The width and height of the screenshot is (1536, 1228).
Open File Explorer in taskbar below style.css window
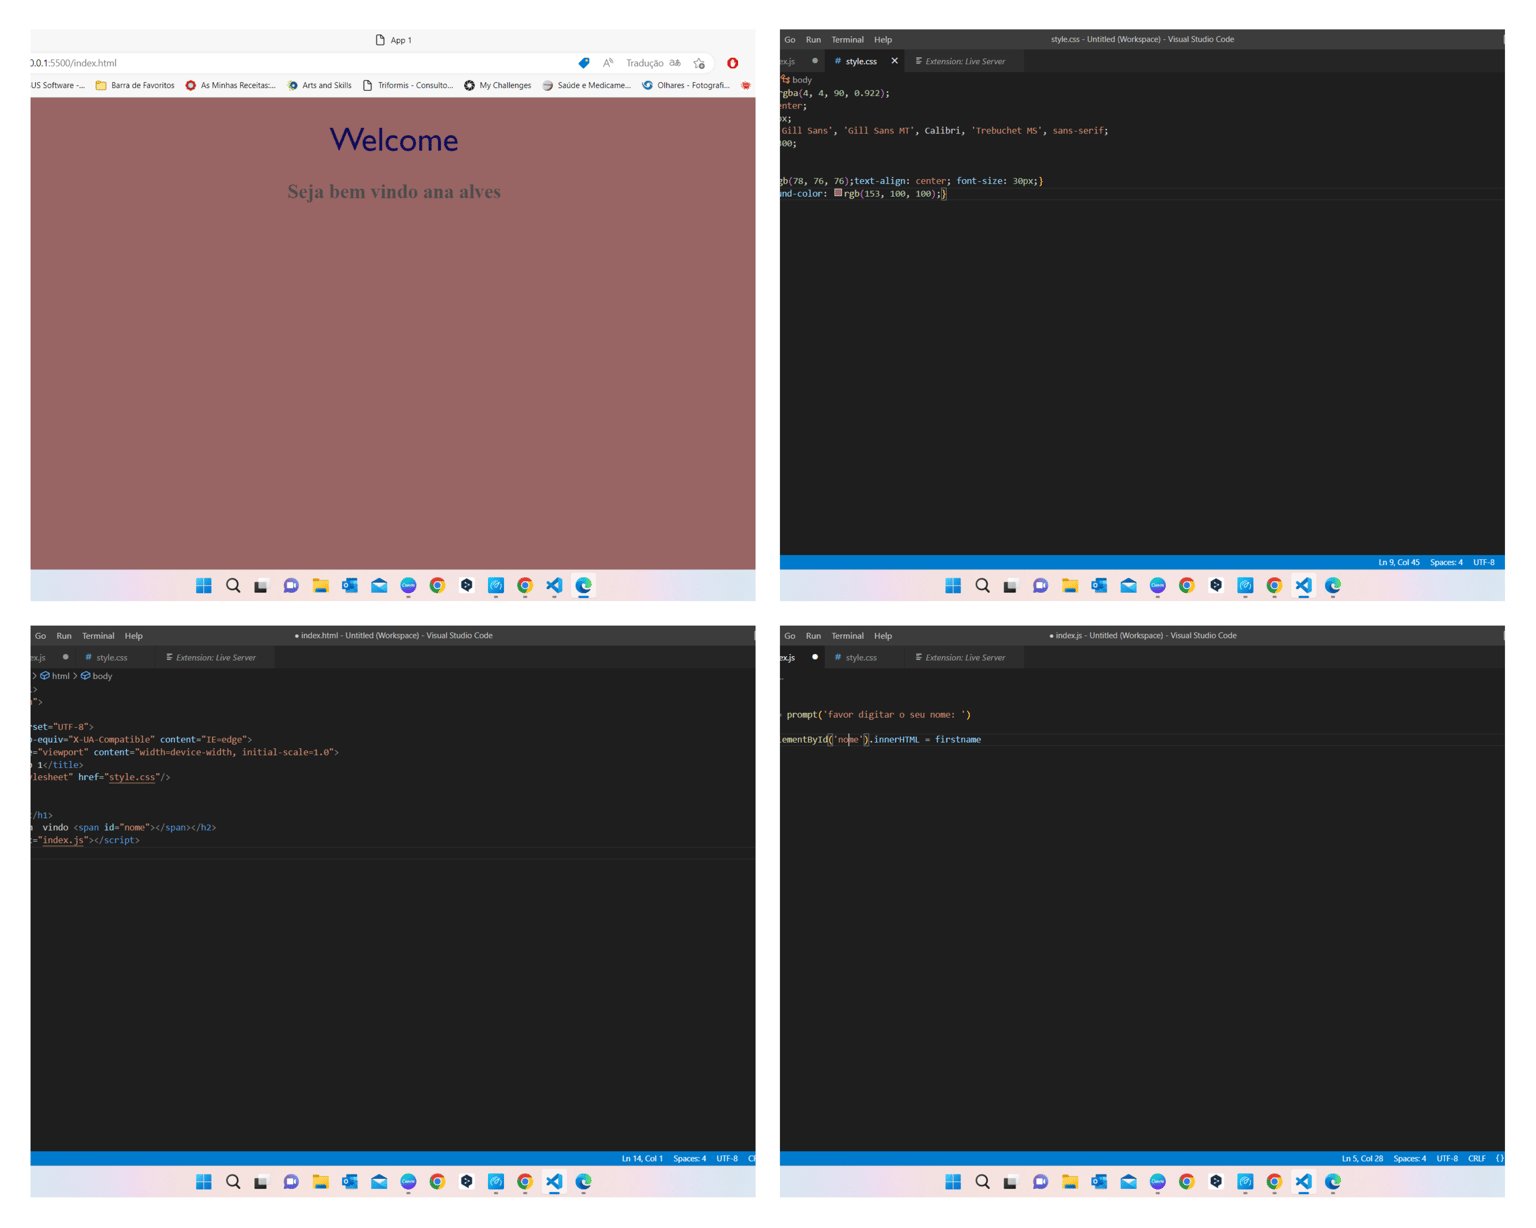coord(1070,586)
